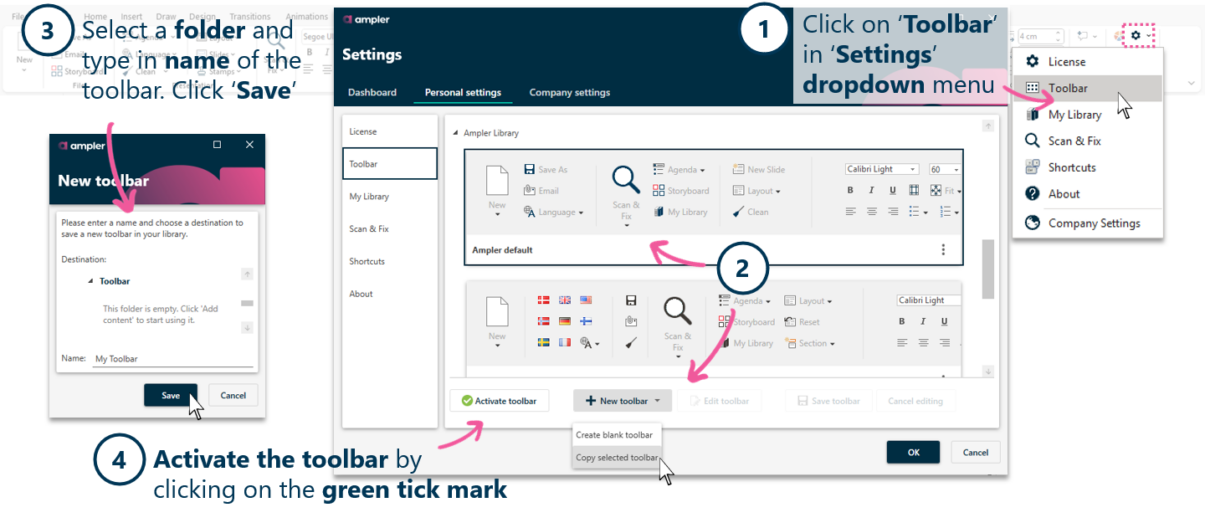Click align right in Ampler default toolbar
The width and height of the screenshot is (1205, 528).
click(x=893, y=212)
